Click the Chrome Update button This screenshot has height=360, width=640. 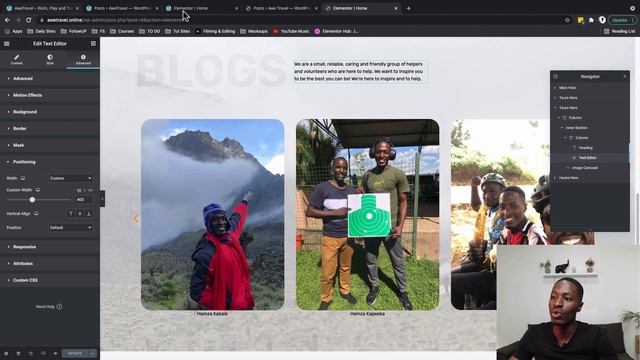tap(622, 20)
